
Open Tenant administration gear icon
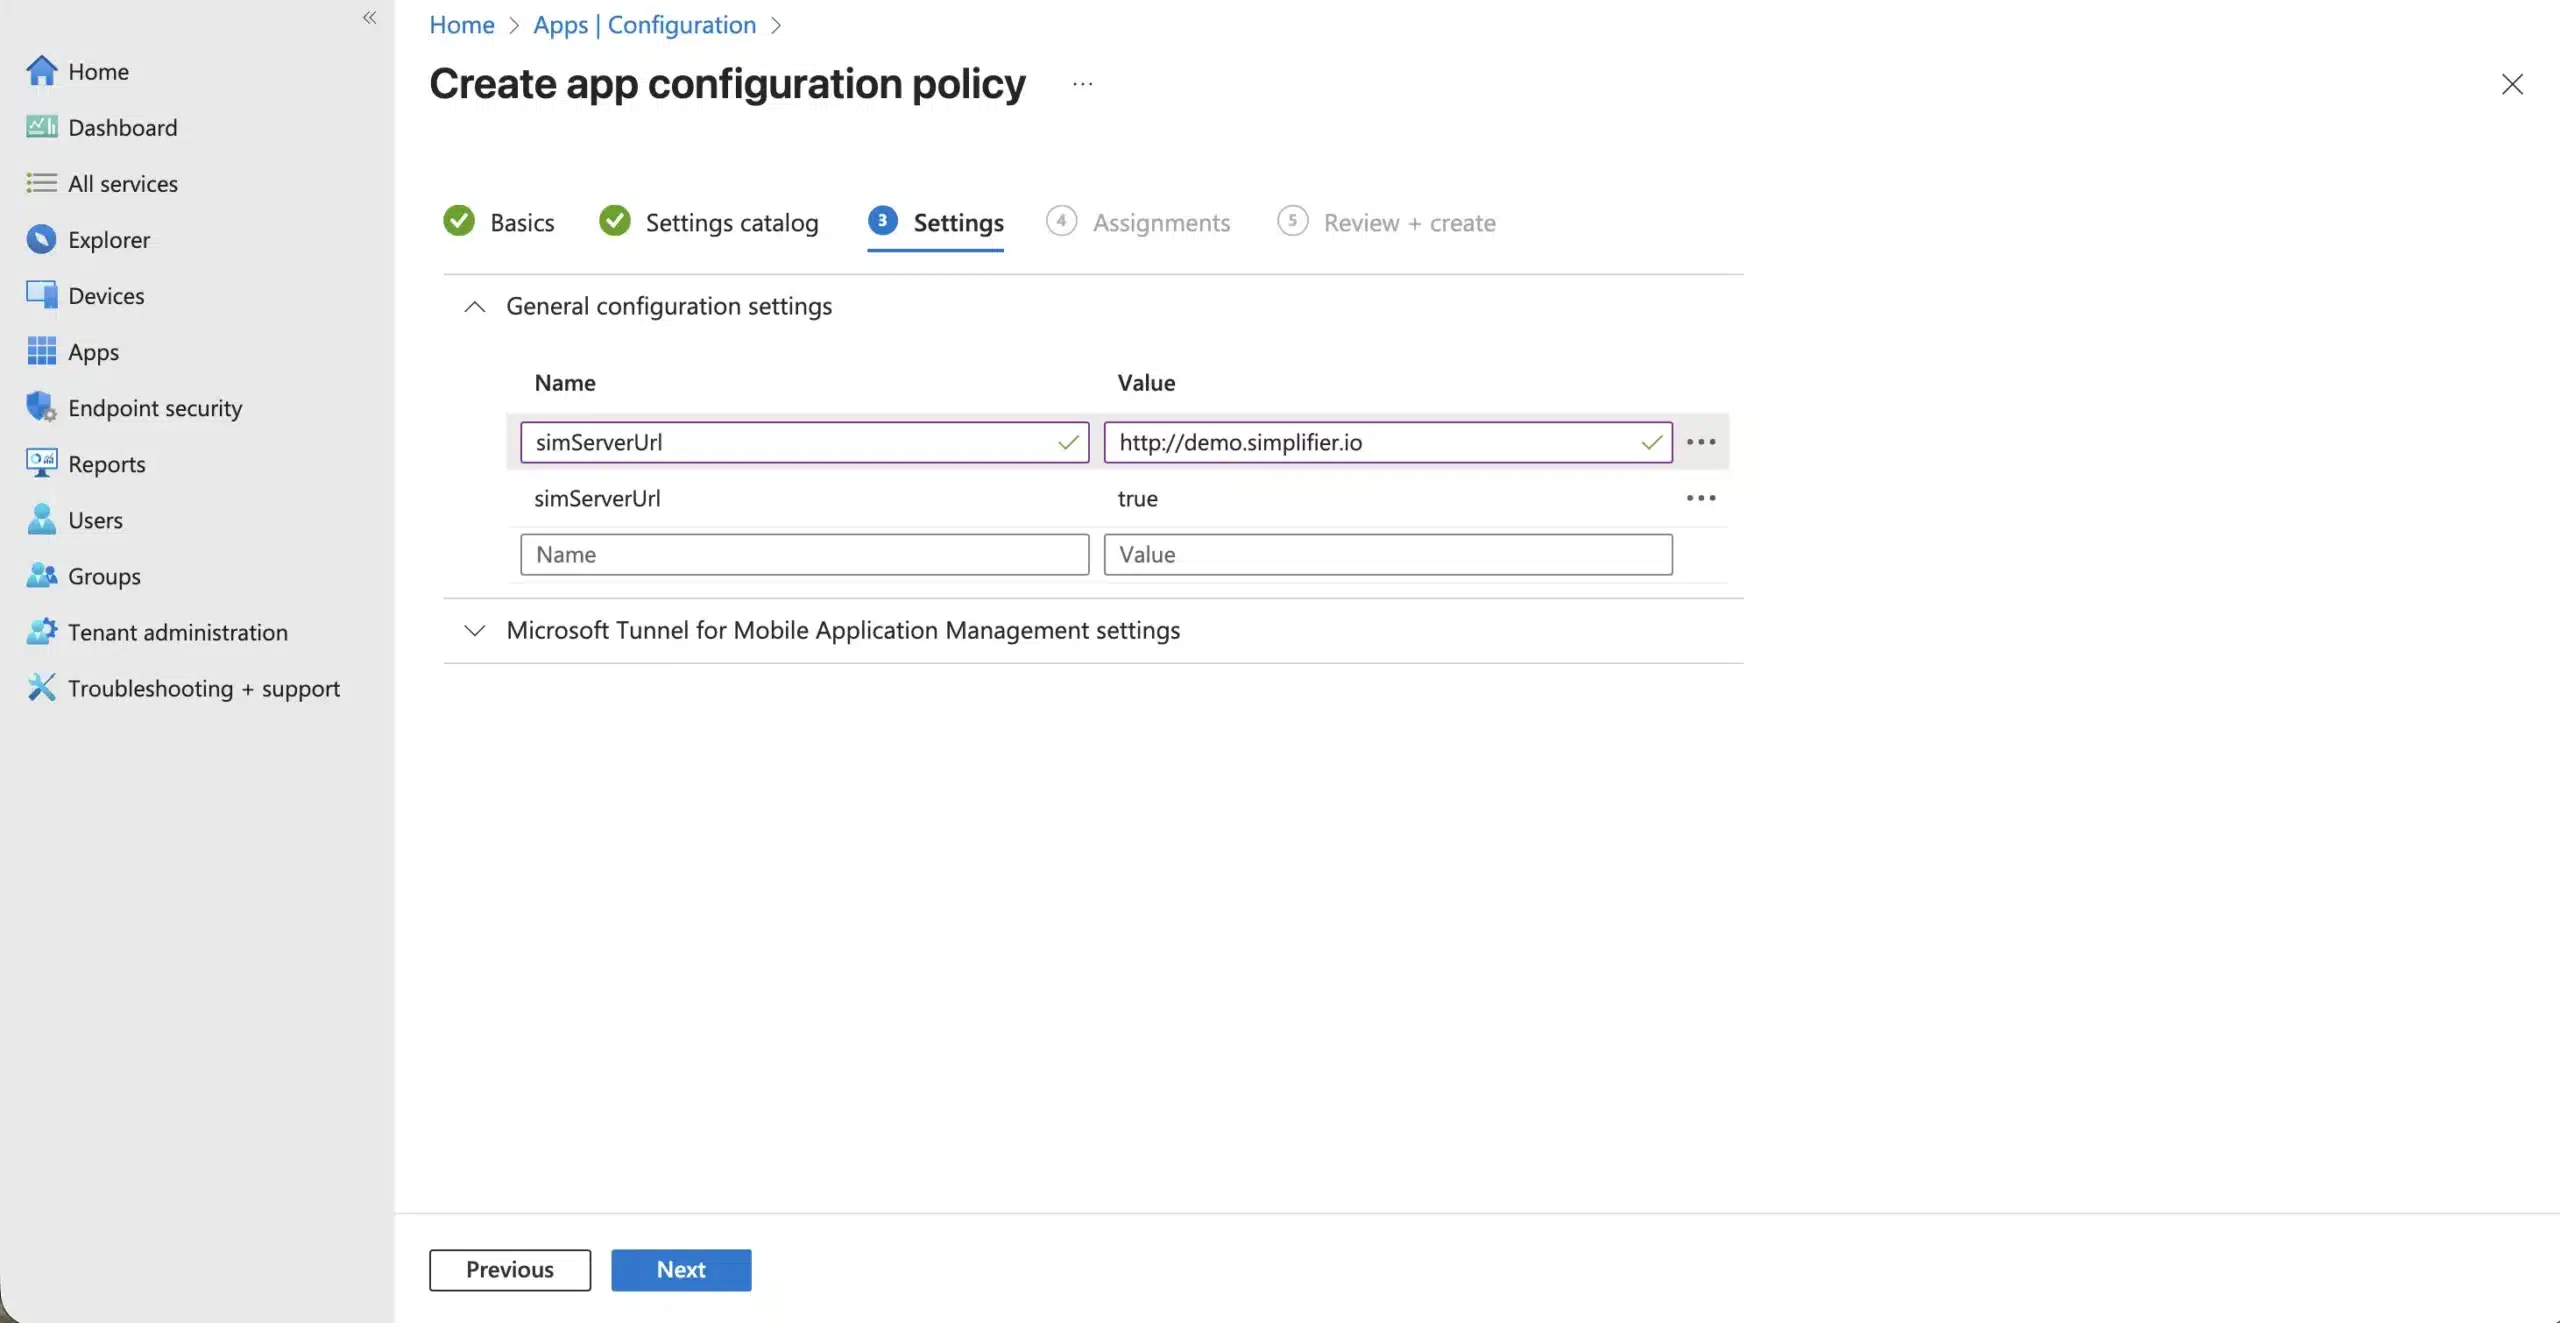(x=41, y=631)
